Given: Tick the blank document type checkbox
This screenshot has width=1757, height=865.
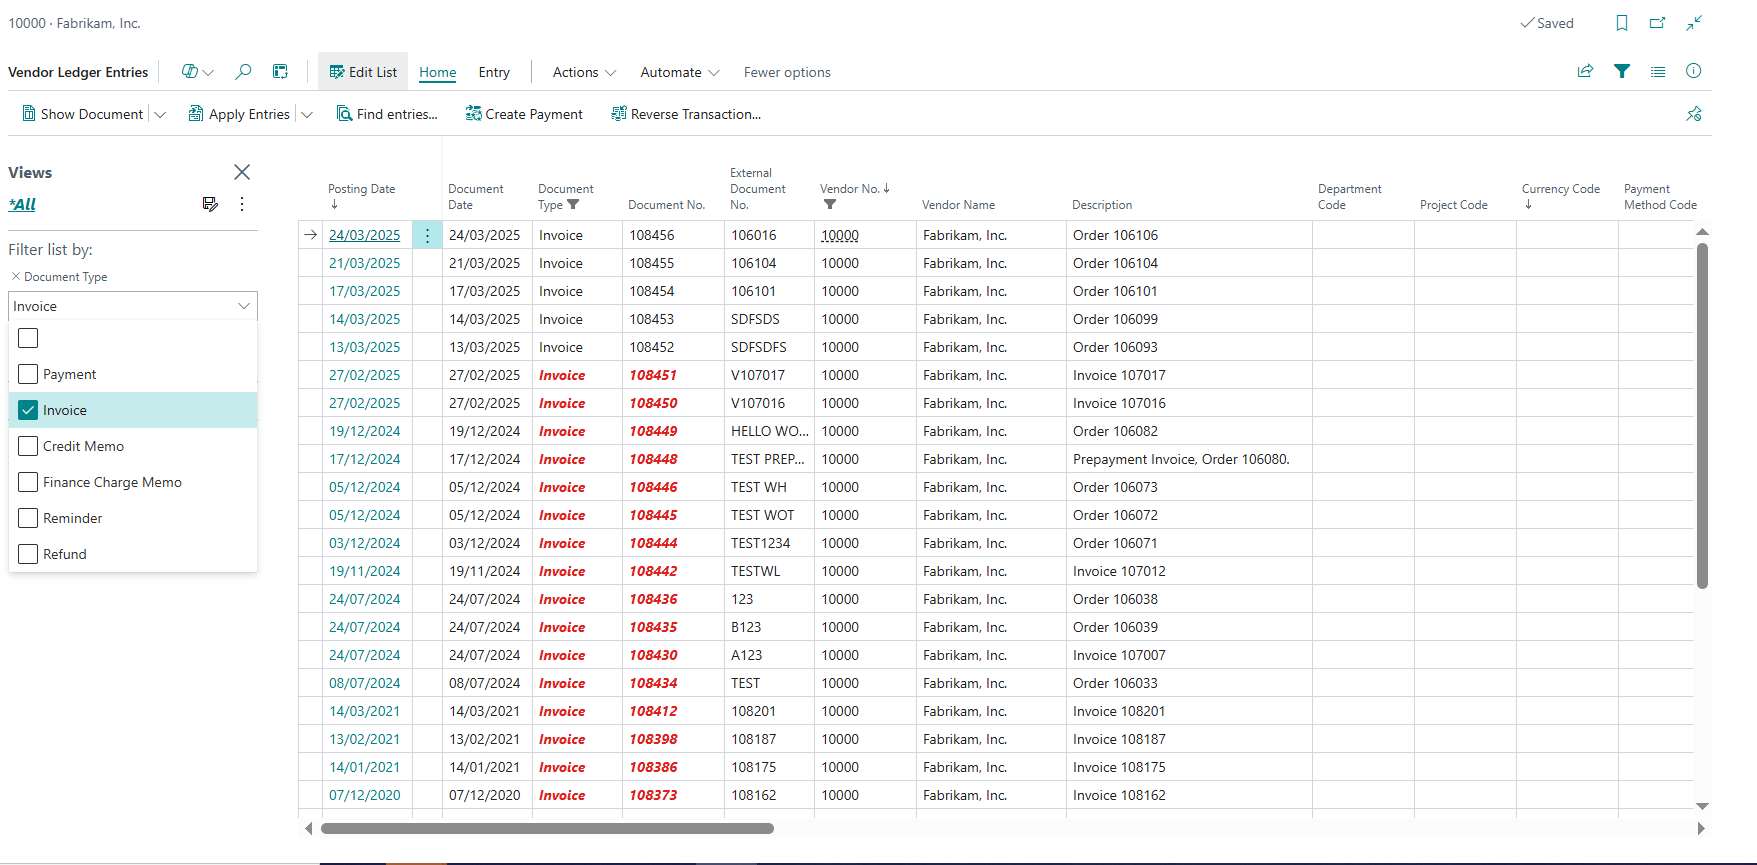Looking at the screenshot, I should (x=28, y=338).
